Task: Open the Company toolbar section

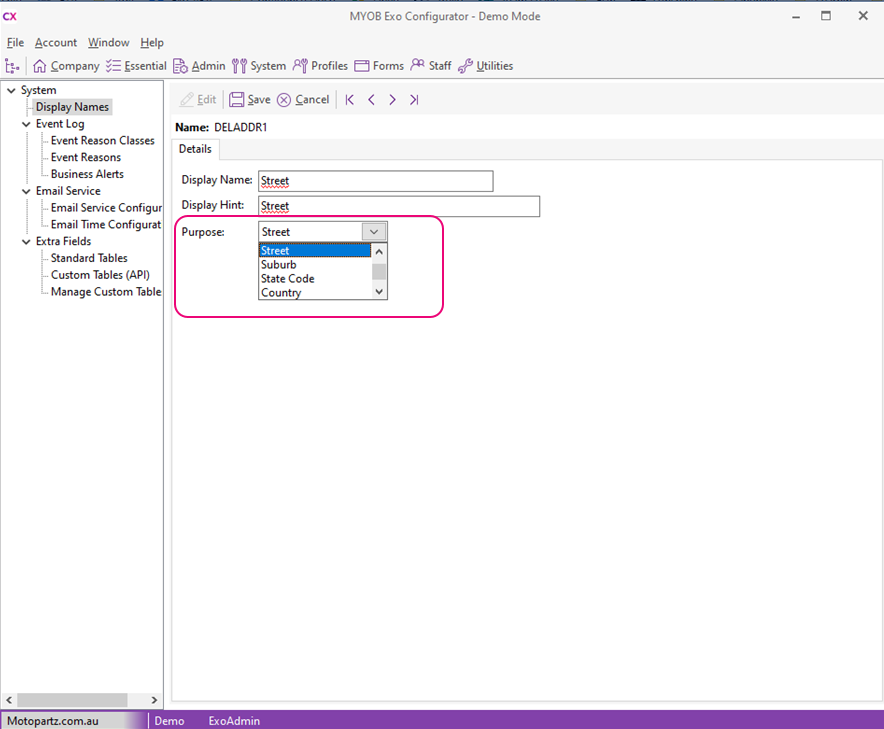Action: click(66, 66)
